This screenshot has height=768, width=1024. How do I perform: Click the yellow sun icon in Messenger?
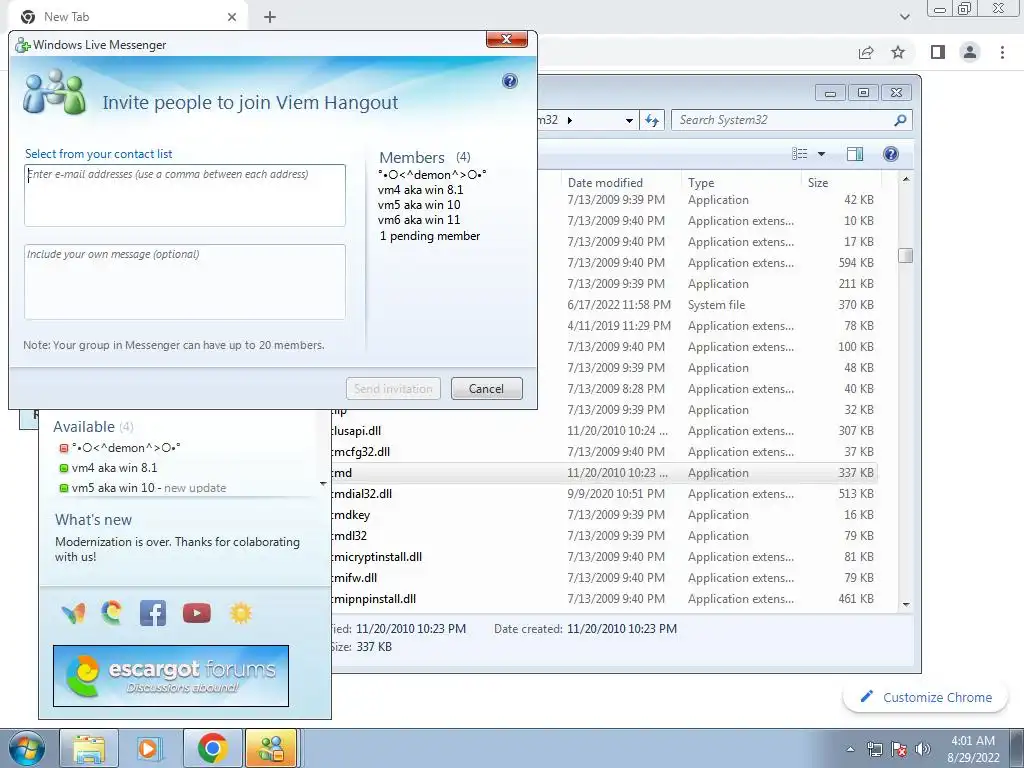[x=240, y=613]
